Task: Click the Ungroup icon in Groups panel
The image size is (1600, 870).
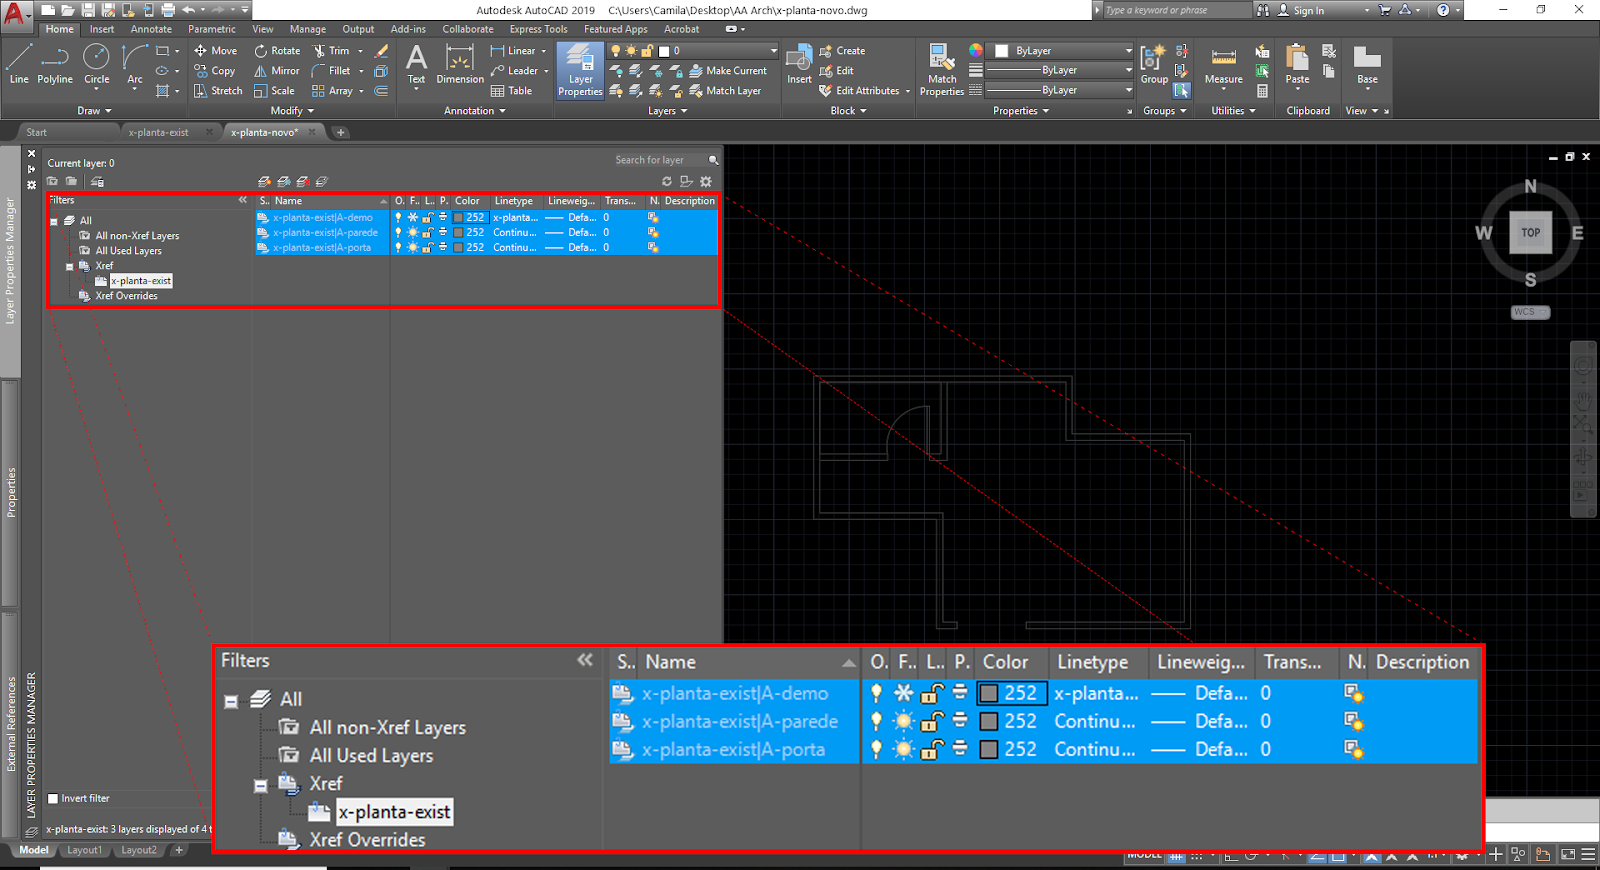Action: [1182, 51]
